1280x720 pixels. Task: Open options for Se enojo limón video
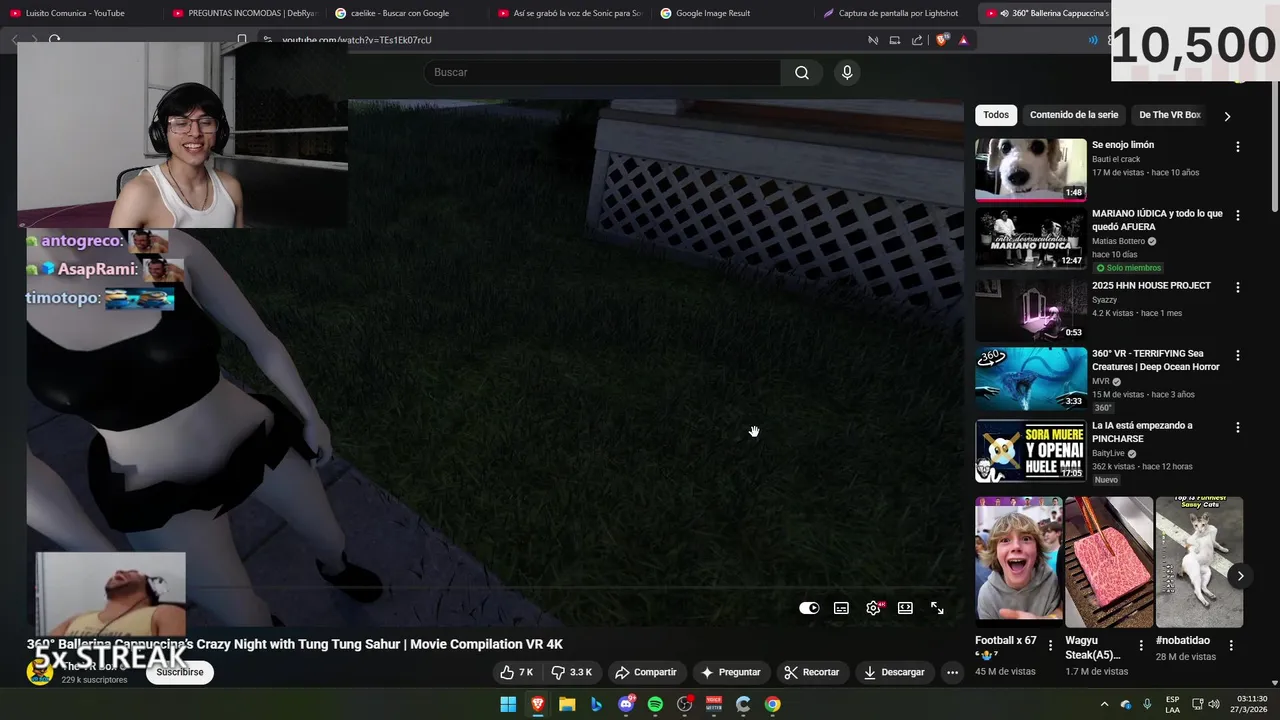point(1238,147)
